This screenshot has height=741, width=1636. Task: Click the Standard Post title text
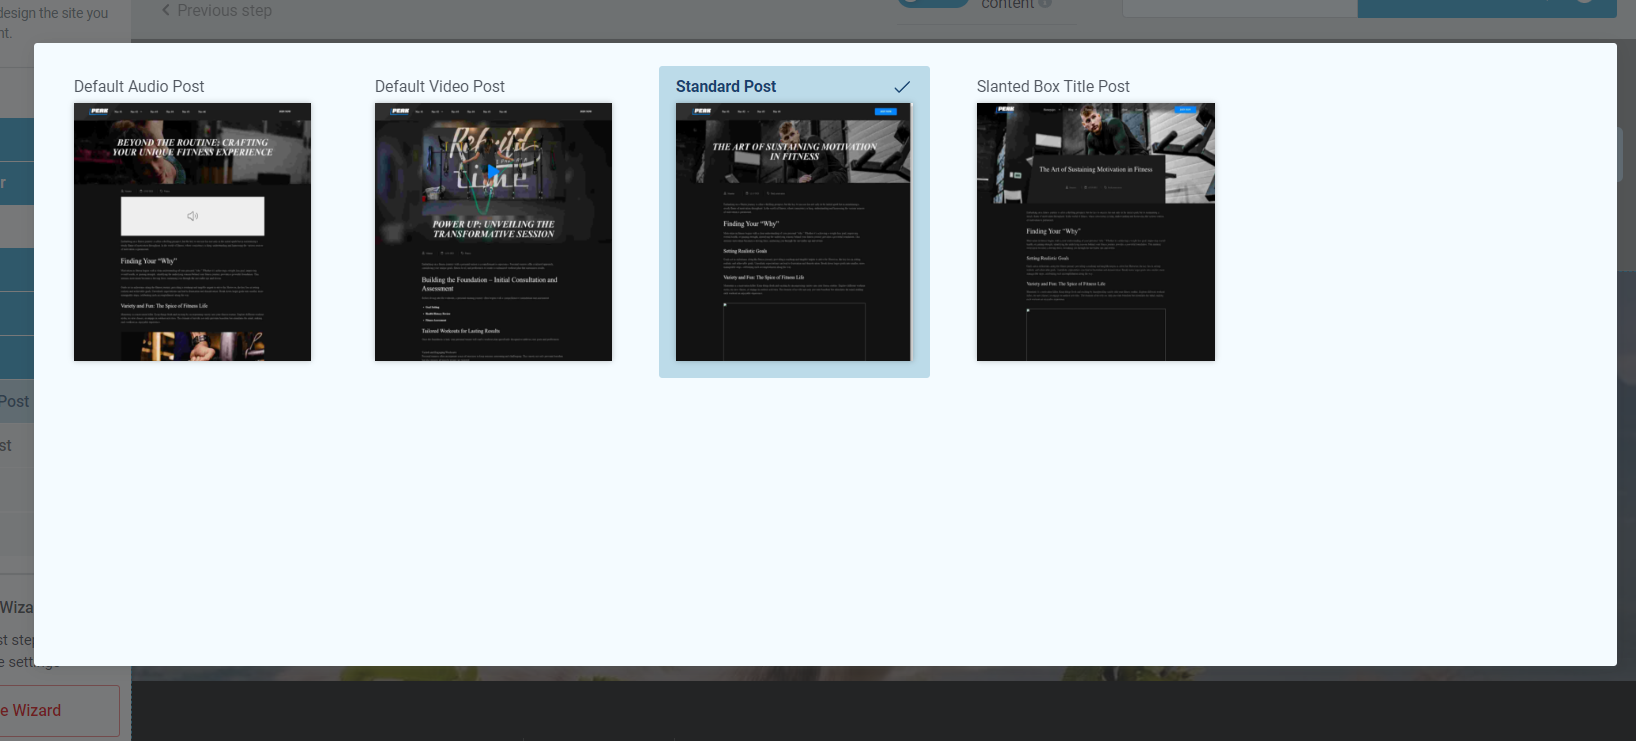[726, 87]
